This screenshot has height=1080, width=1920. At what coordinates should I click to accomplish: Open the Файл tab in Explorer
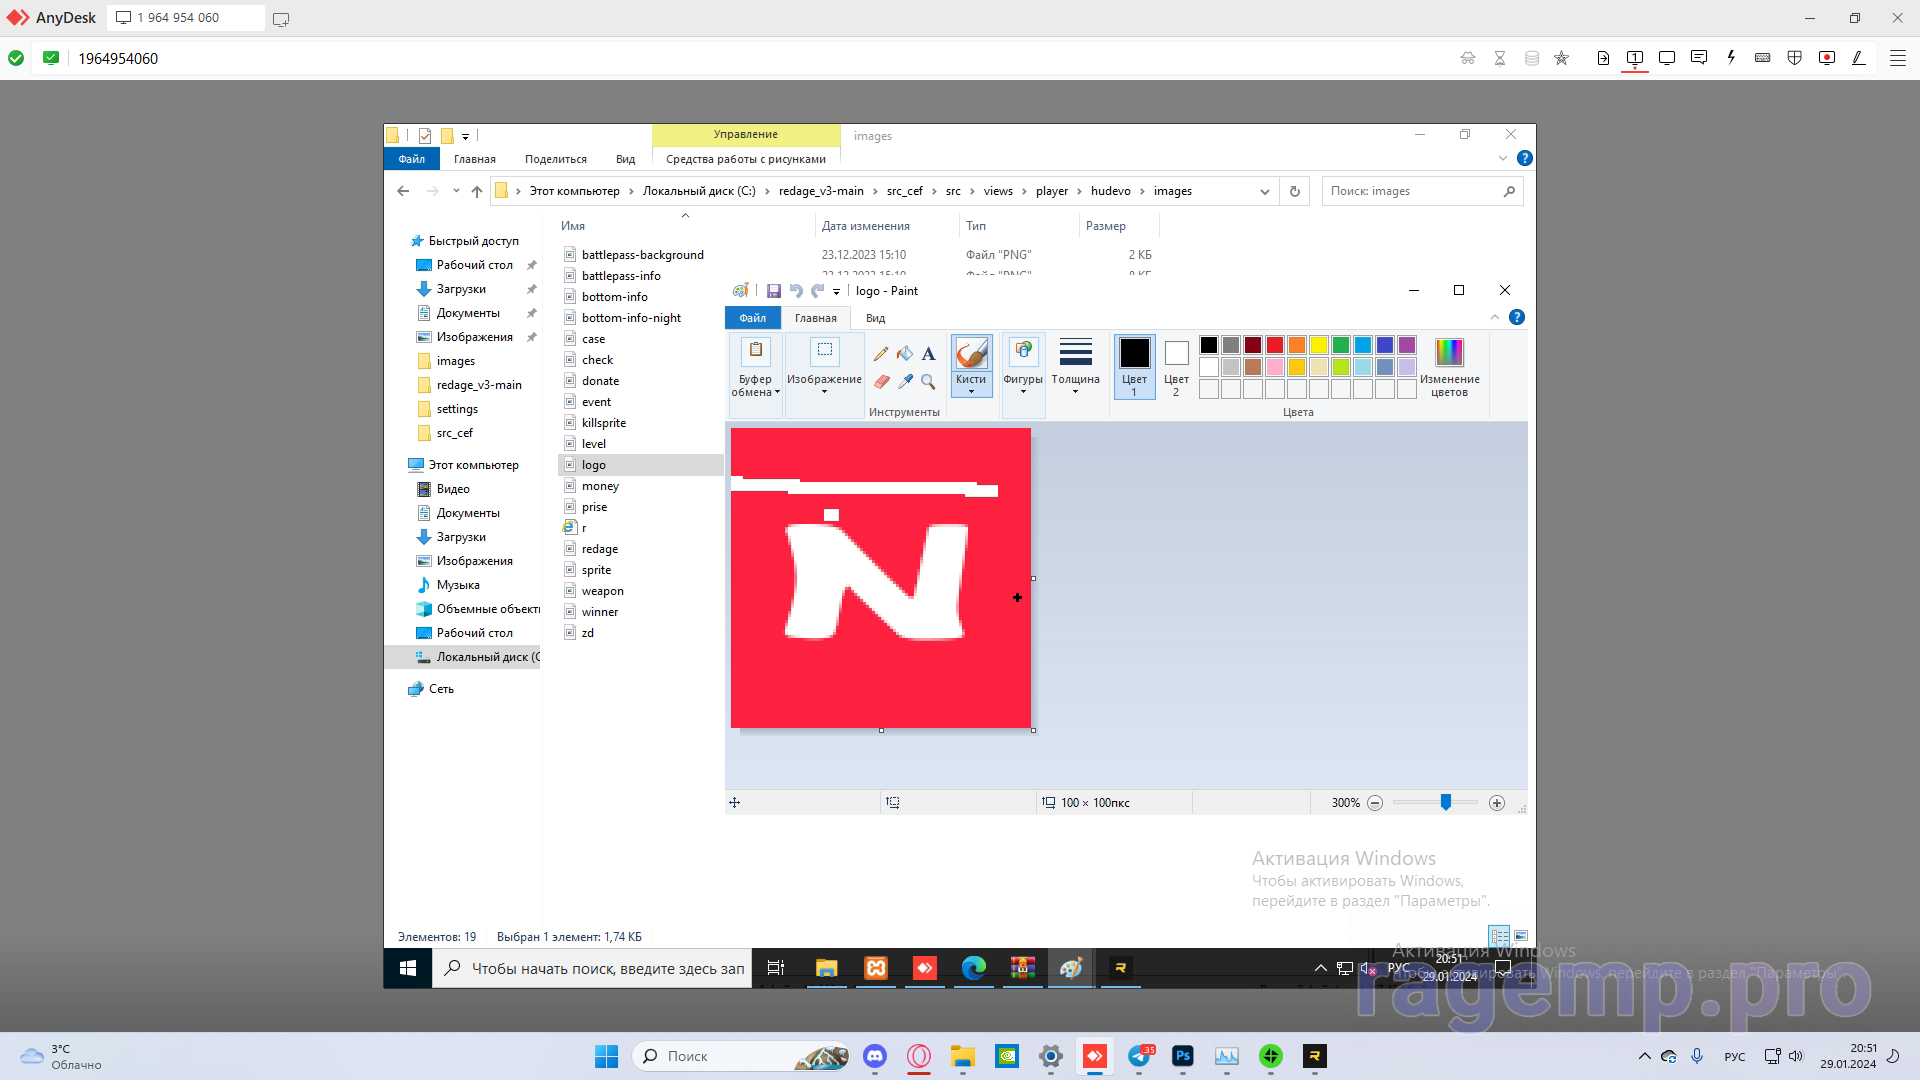click(411, 159)
